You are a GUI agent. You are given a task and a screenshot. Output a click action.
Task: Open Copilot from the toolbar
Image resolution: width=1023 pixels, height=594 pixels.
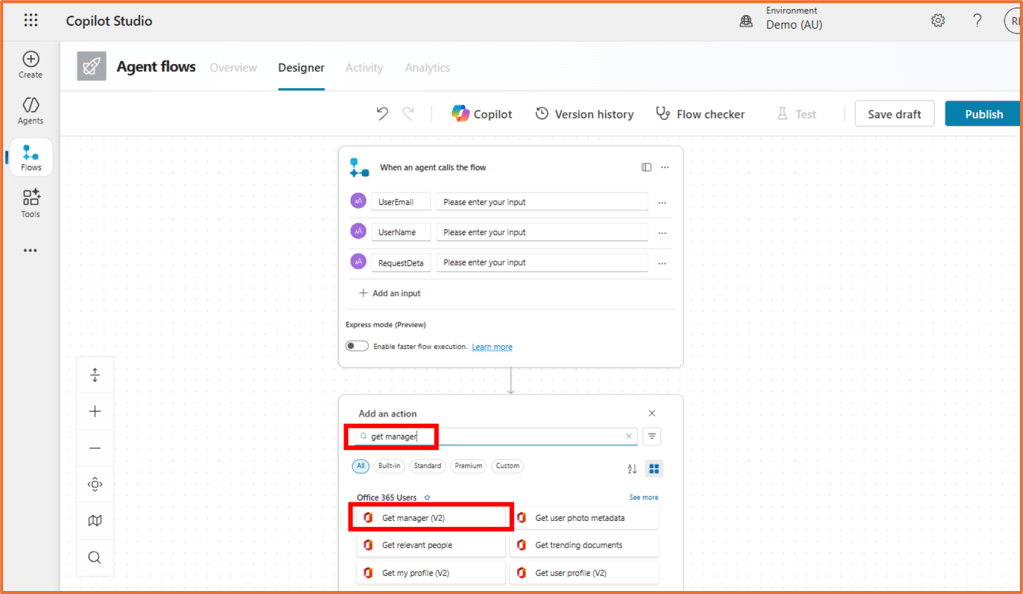(481, 113)
